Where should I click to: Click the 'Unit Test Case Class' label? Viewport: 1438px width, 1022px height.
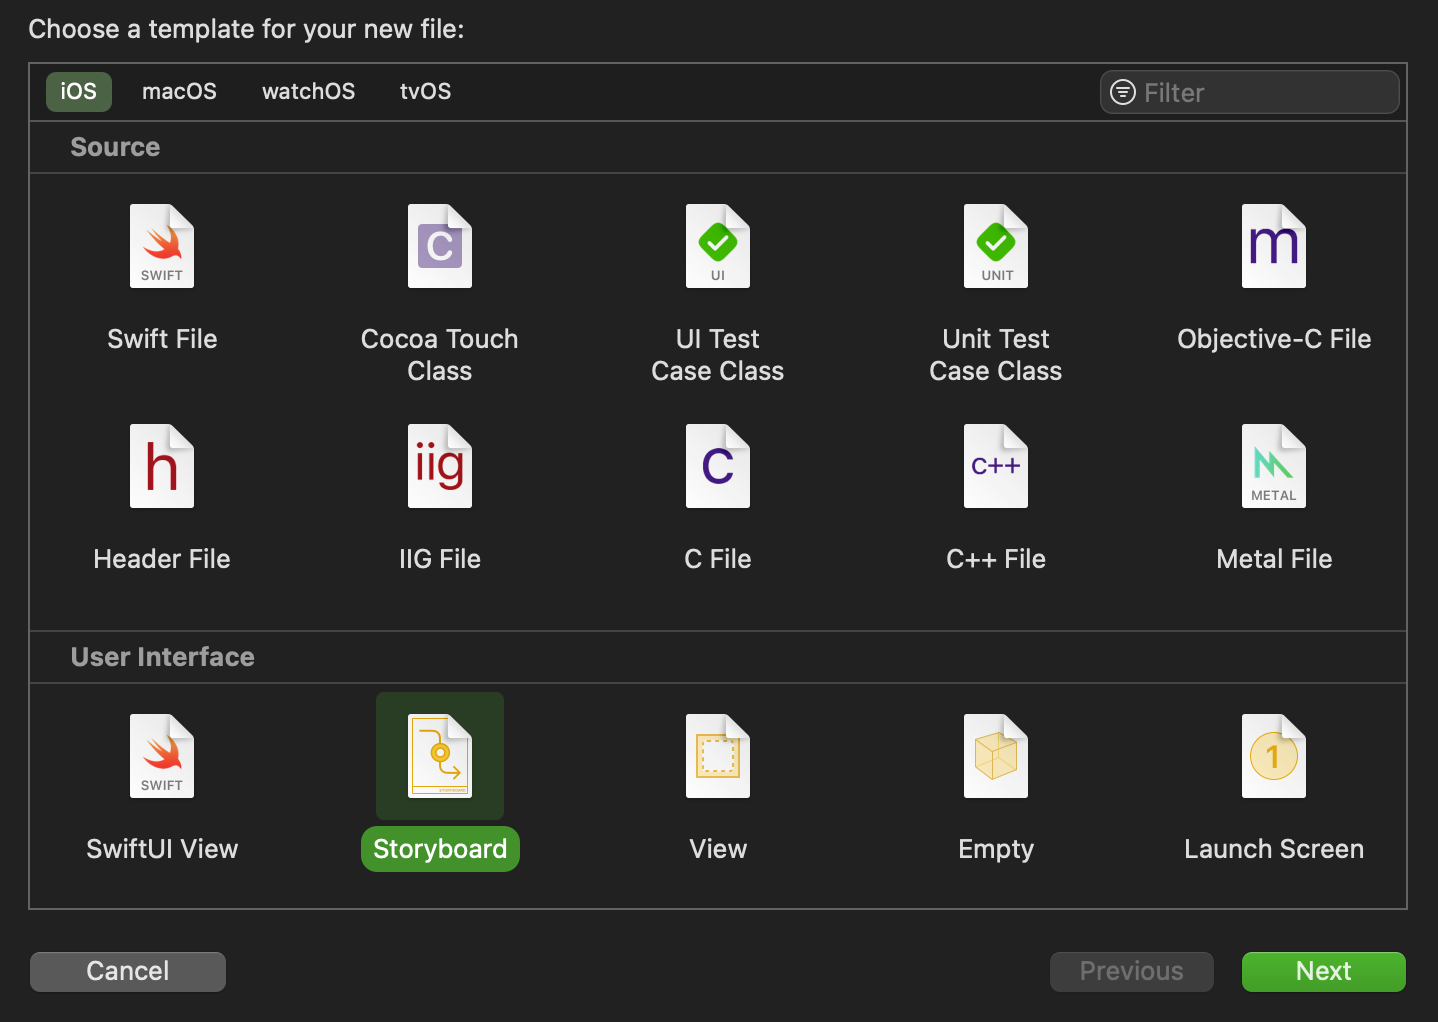pyautogui.click(x=996, y=355)
